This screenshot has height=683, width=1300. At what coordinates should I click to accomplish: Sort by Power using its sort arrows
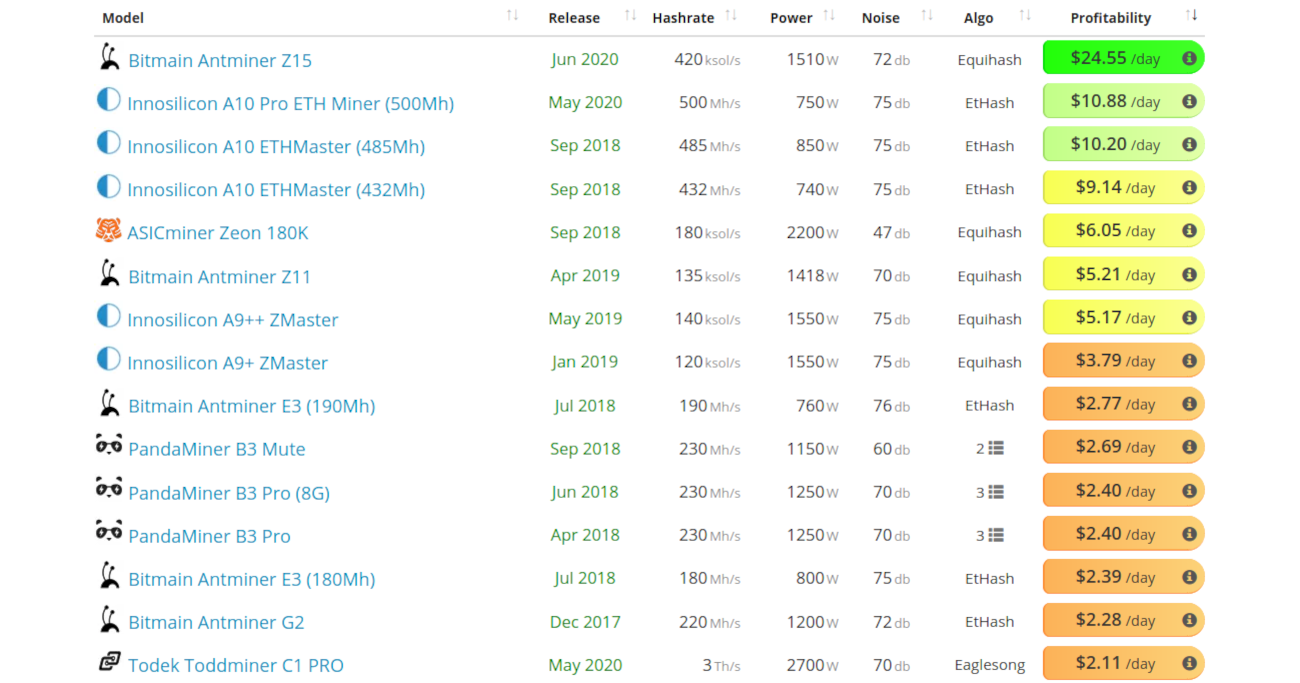(829, 15)
